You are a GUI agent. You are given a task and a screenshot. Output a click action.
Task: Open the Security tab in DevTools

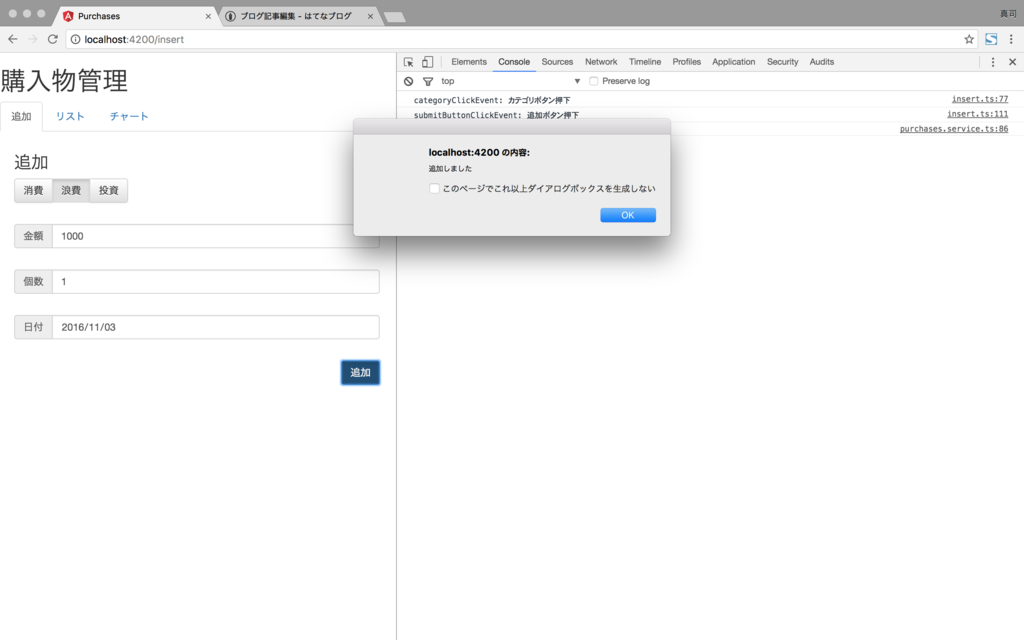(782, 62)
